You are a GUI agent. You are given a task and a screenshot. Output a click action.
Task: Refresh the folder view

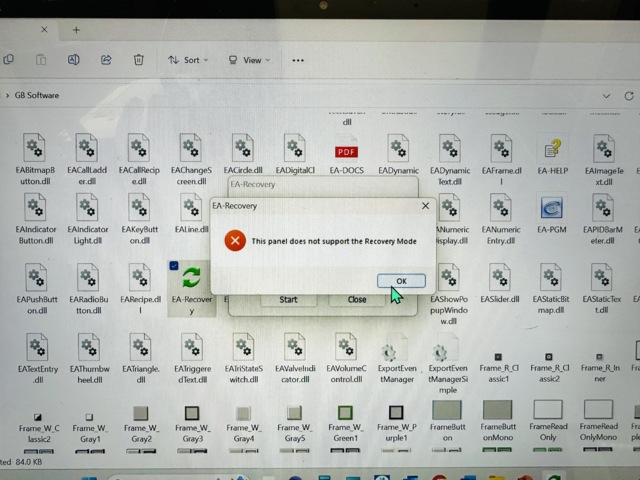pyautogui.click(x=629, y=96)
